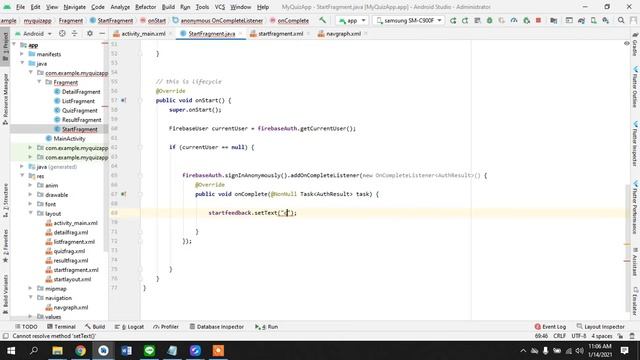Open the VCS menu
The image size is (640, 360).
[220, 7]
